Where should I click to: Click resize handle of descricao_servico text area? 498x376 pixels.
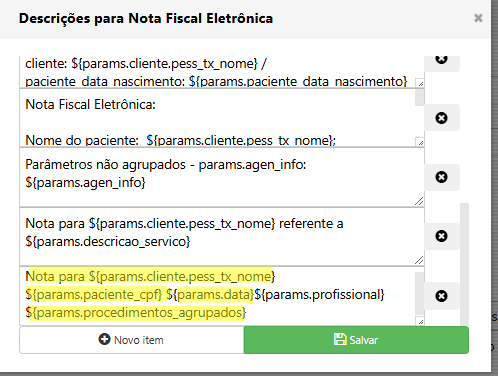[x=419, y=260]
